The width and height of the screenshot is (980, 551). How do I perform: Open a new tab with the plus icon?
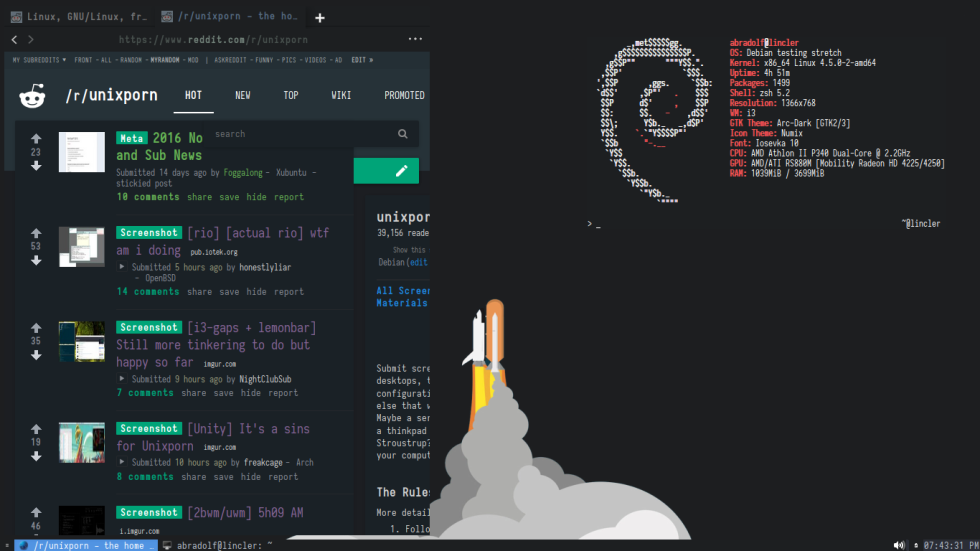[x=319, y=17]
